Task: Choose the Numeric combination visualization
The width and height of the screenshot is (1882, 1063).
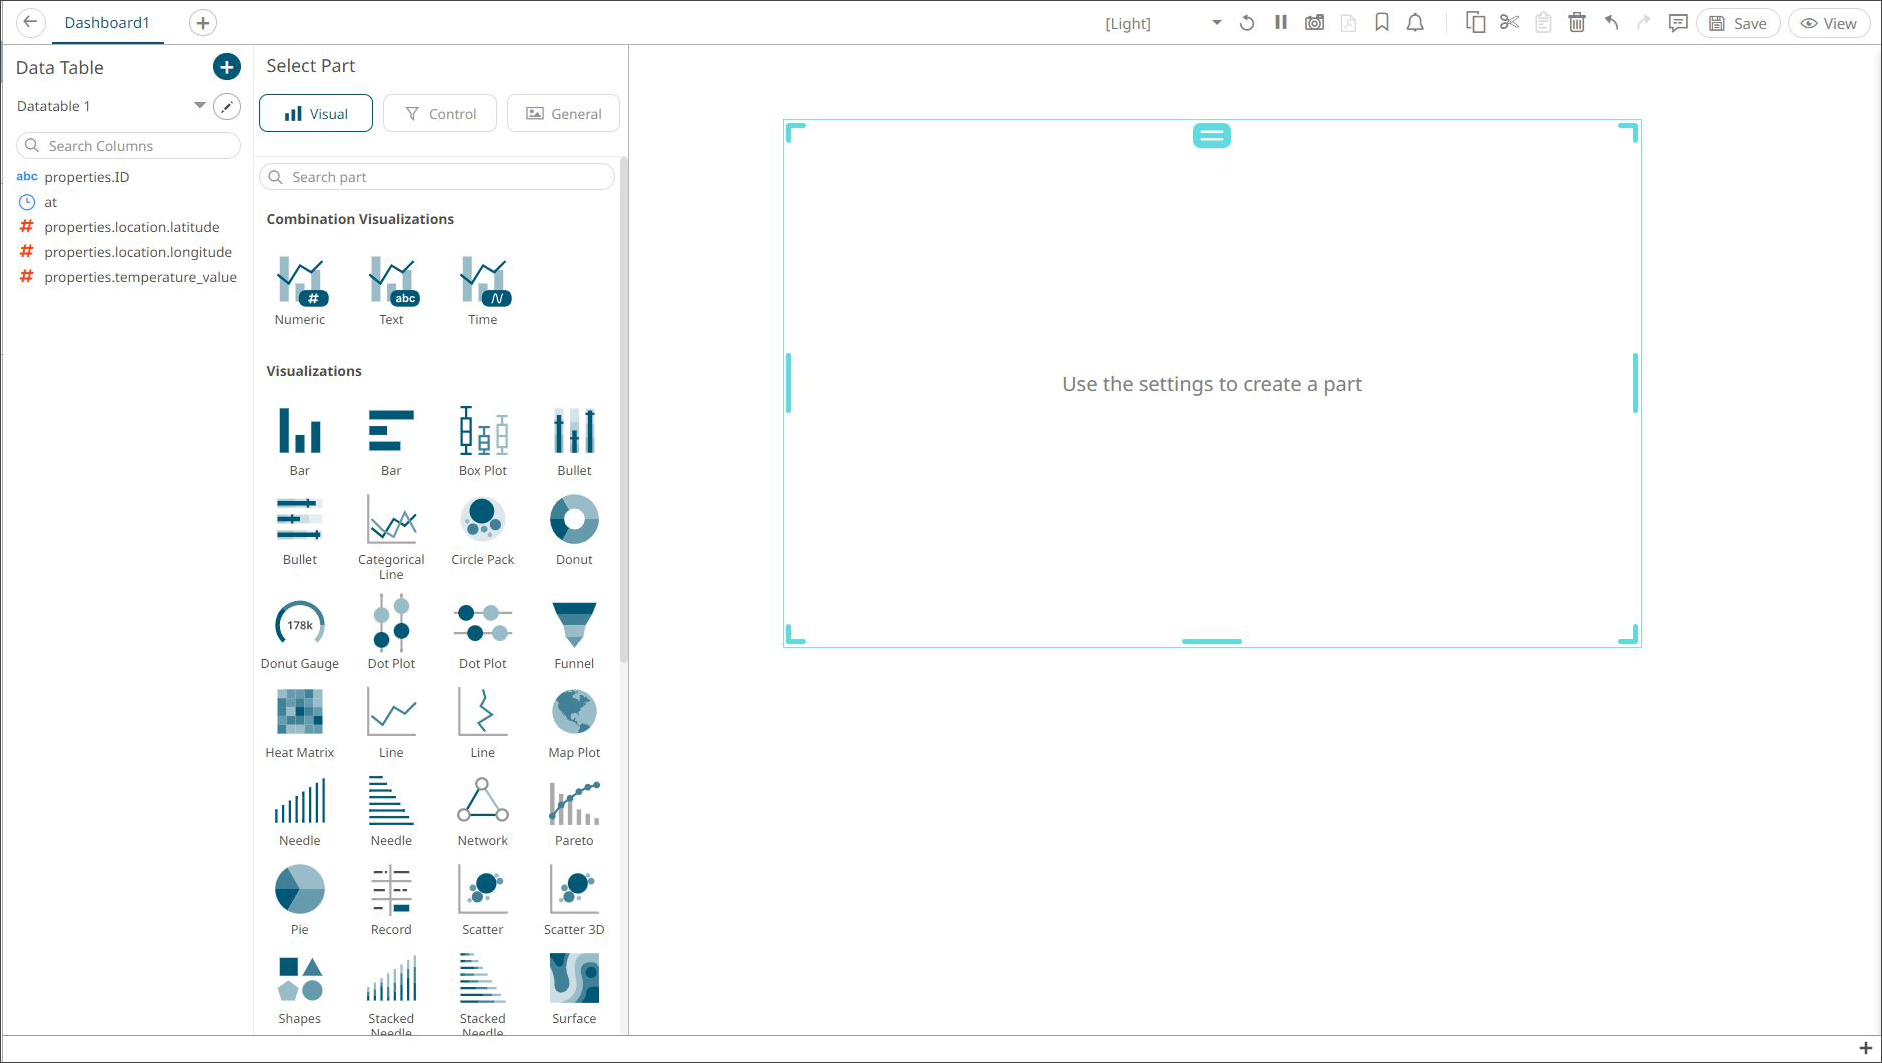Action: 300,291
